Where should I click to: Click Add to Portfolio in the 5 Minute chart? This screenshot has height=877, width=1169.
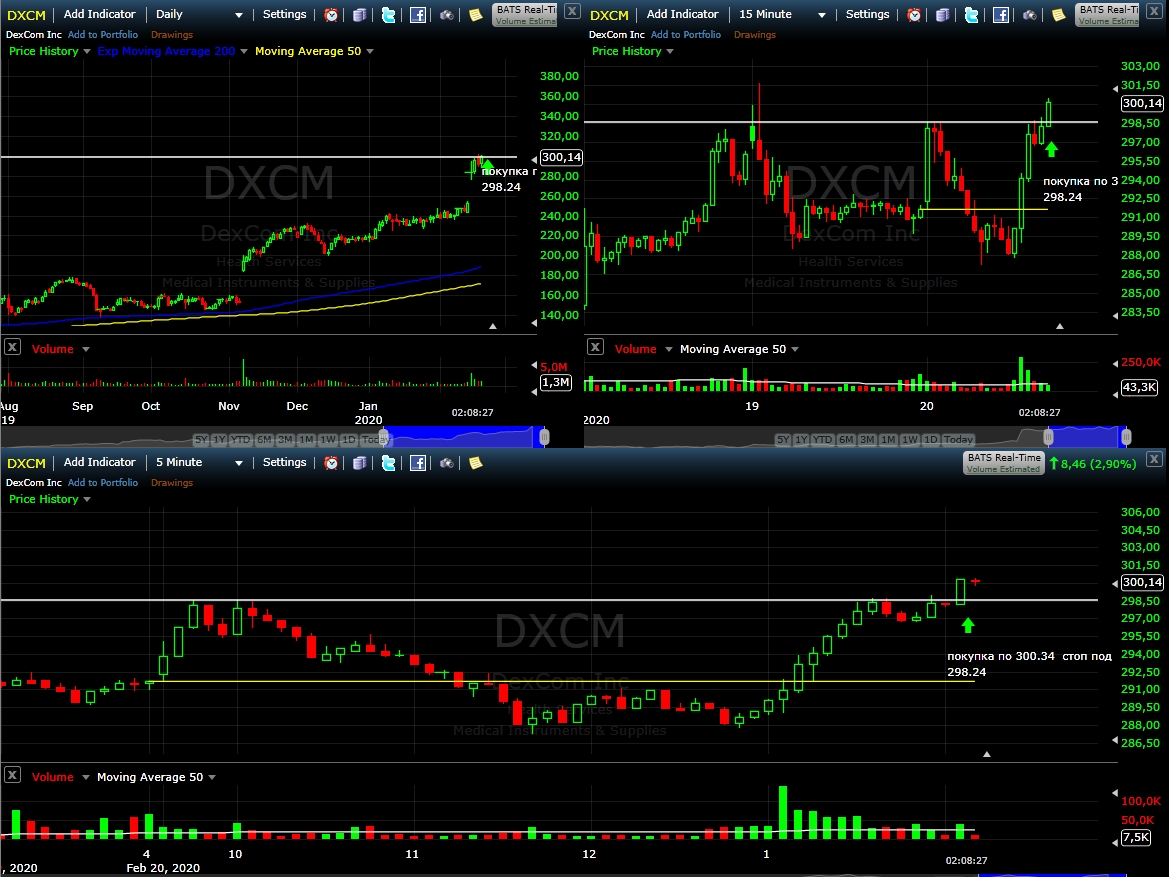pyautogui.click(x=103, y=482)
